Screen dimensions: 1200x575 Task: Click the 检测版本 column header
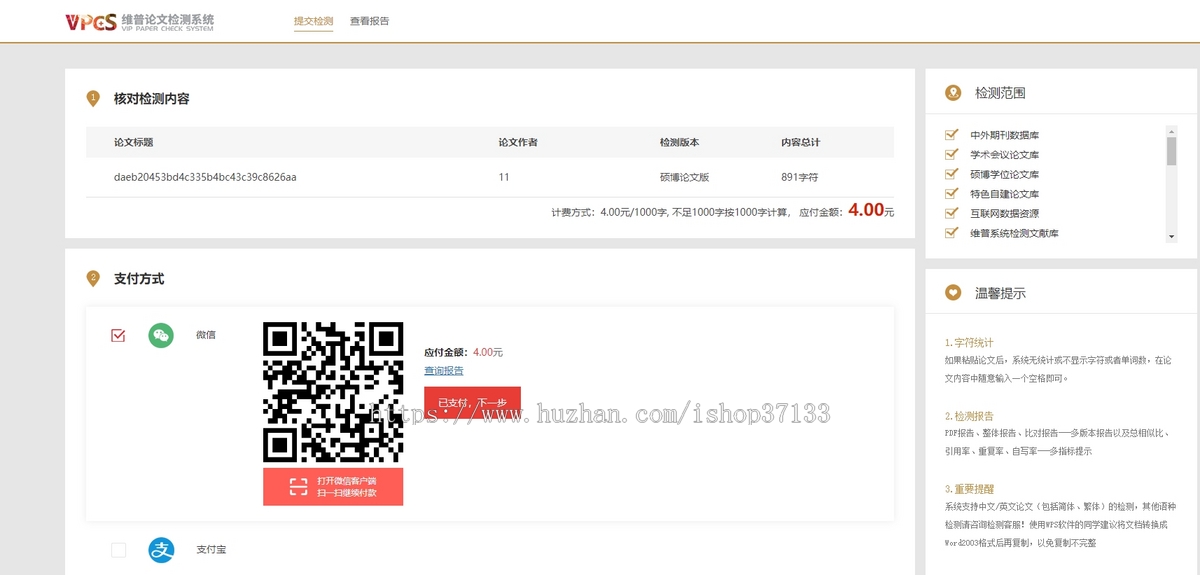coord(680,142)
